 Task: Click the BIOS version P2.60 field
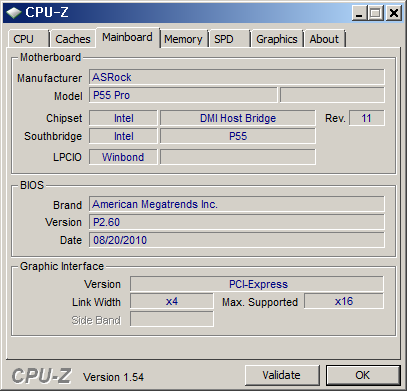237,222
